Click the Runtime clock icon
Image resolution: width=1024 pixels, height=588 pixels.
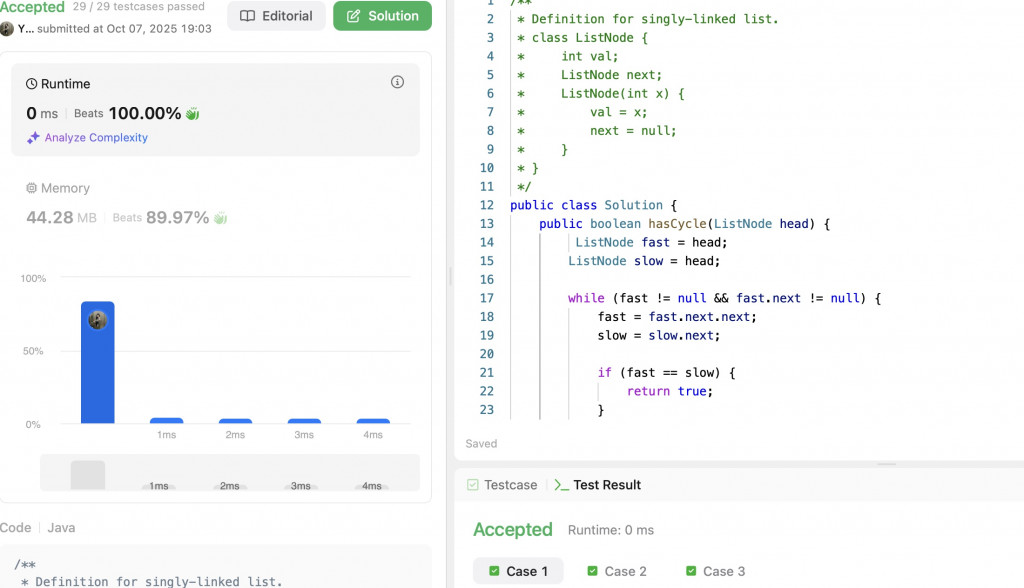click(31, 84)
